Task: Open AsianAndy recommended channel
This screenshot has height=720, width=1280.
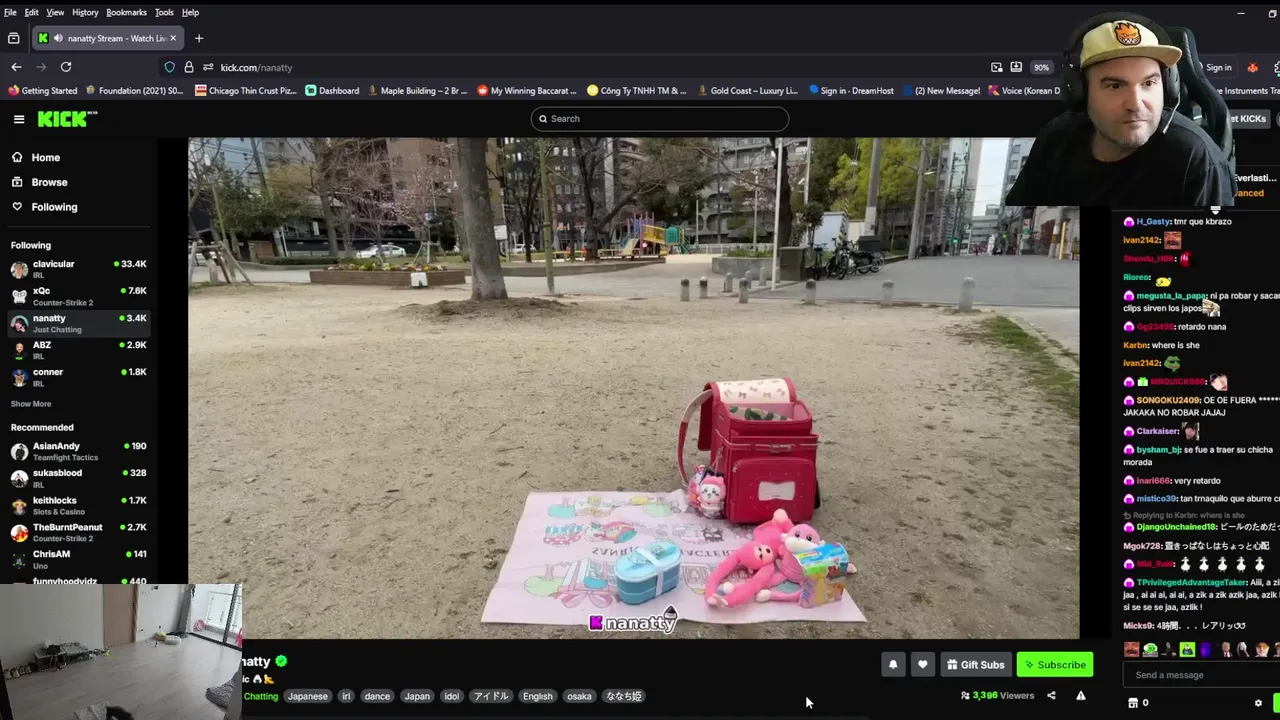Action: click(78, 451)
